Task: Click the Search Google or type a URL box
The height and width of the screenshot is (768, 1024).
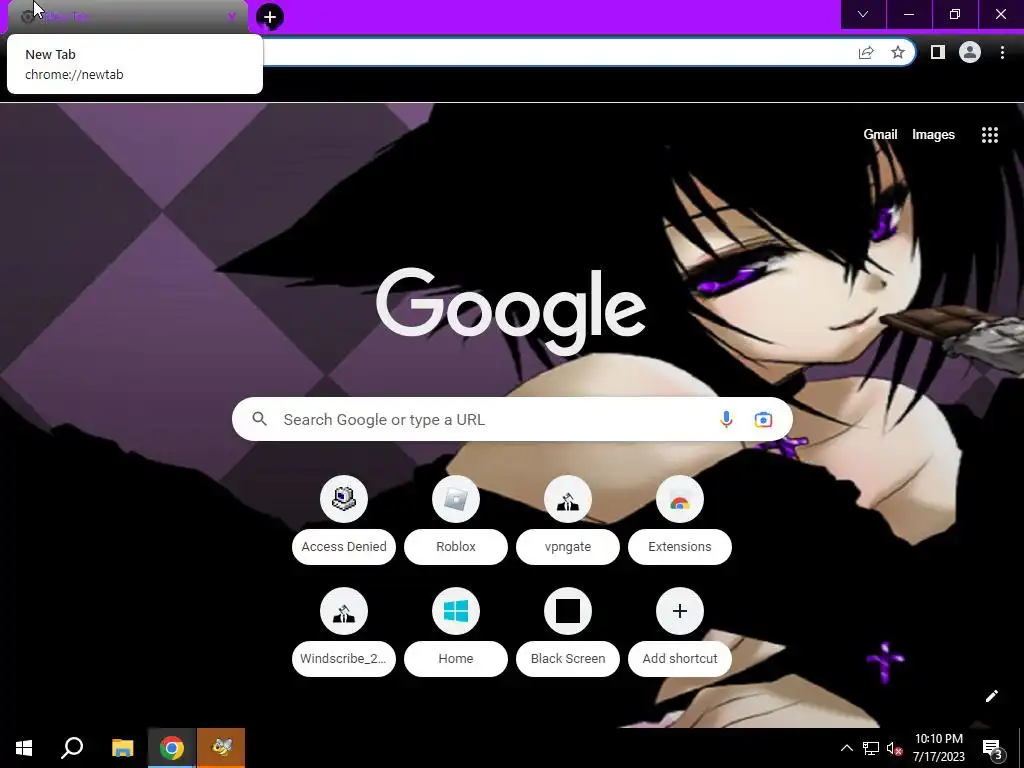Action: [x=512, y=419]
